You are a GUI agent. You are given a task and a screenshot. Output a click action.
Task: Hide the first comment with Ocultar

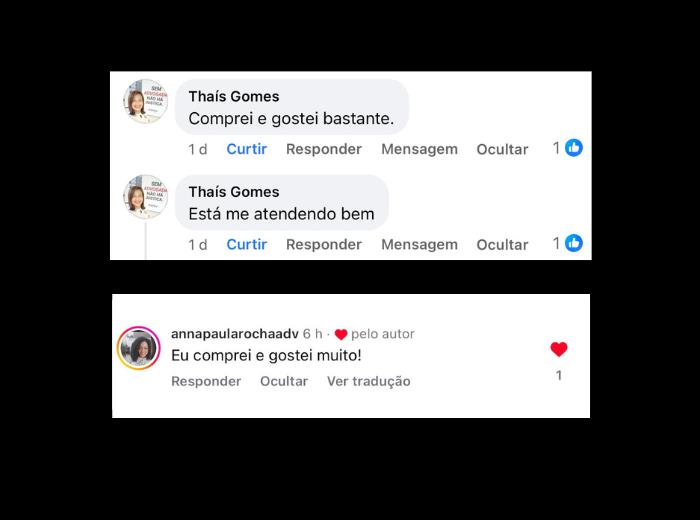tap(502, 149)
